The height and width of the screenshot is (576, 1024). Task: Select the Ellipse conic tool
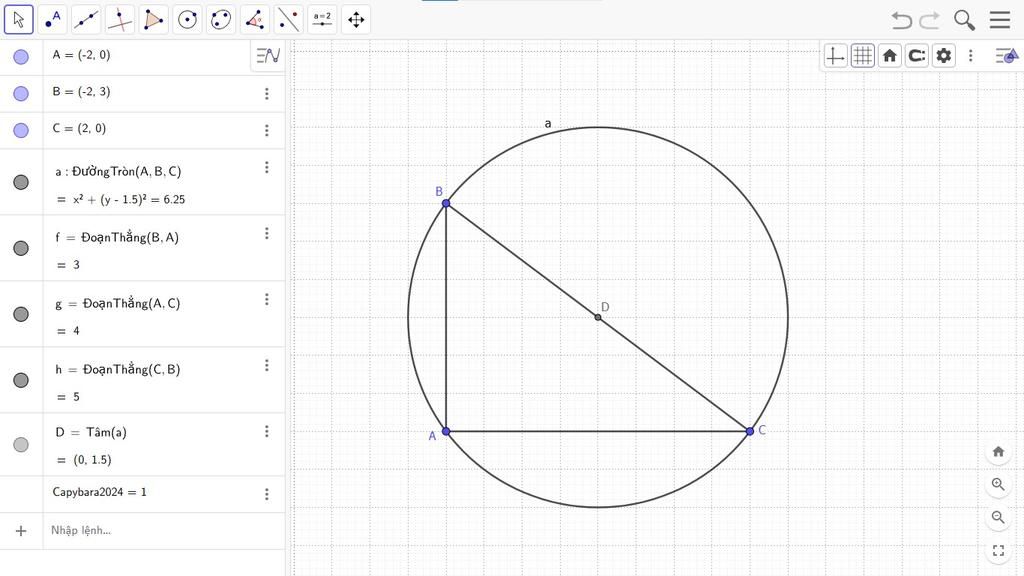[221, 19]
